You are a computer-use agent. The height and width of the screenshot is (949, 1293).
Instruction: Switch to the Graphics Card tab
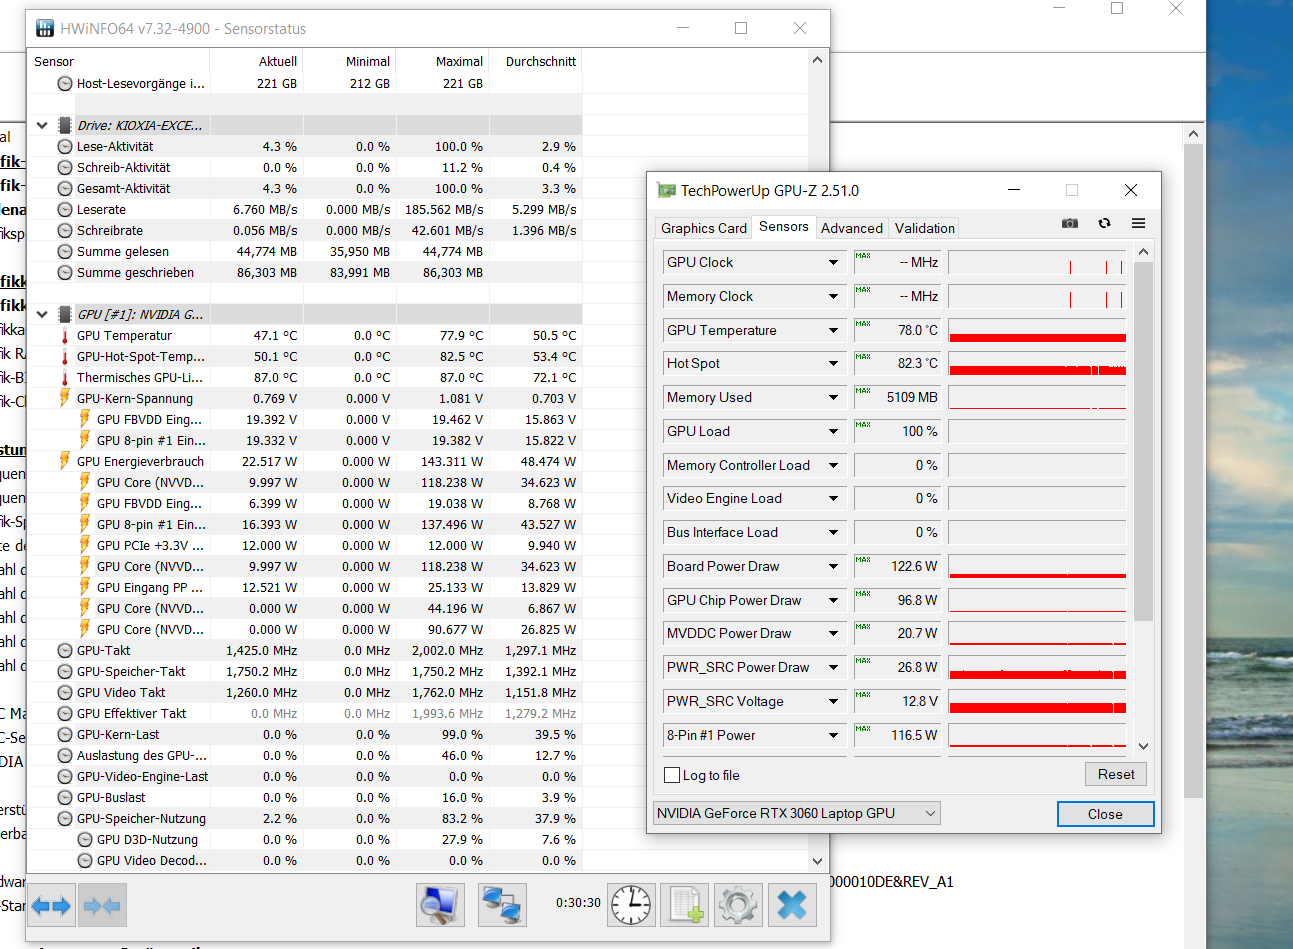coord(703,228)
